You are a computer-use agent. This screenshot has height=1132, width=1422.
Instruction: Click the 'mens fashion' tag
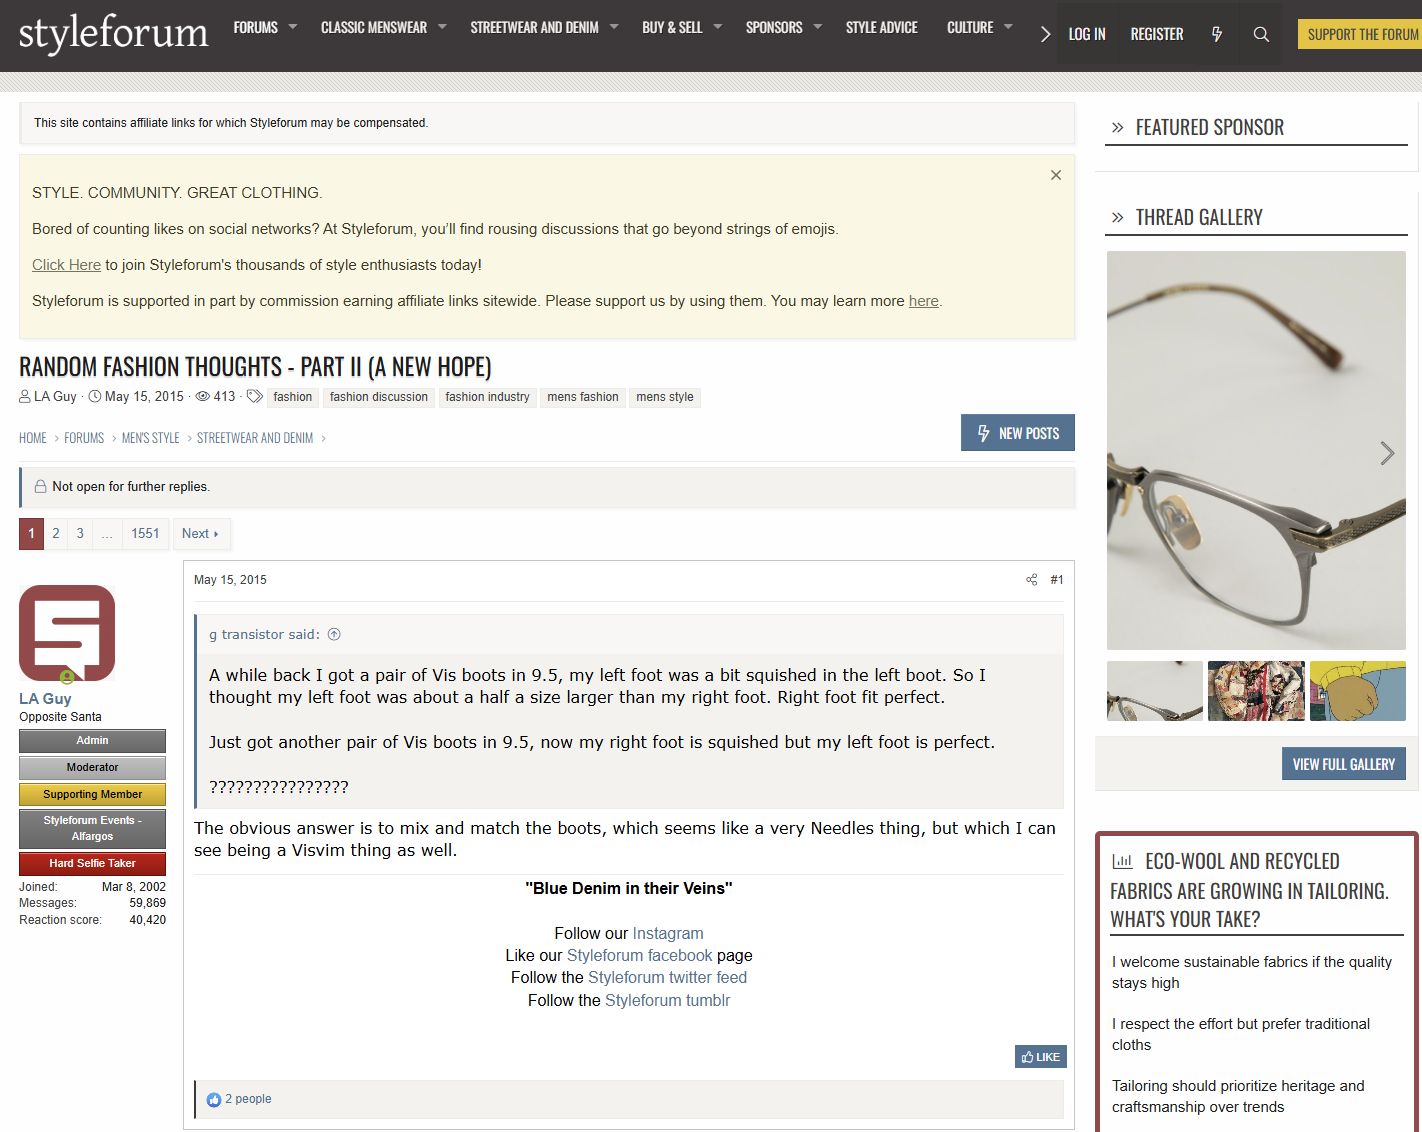point(583,397)
